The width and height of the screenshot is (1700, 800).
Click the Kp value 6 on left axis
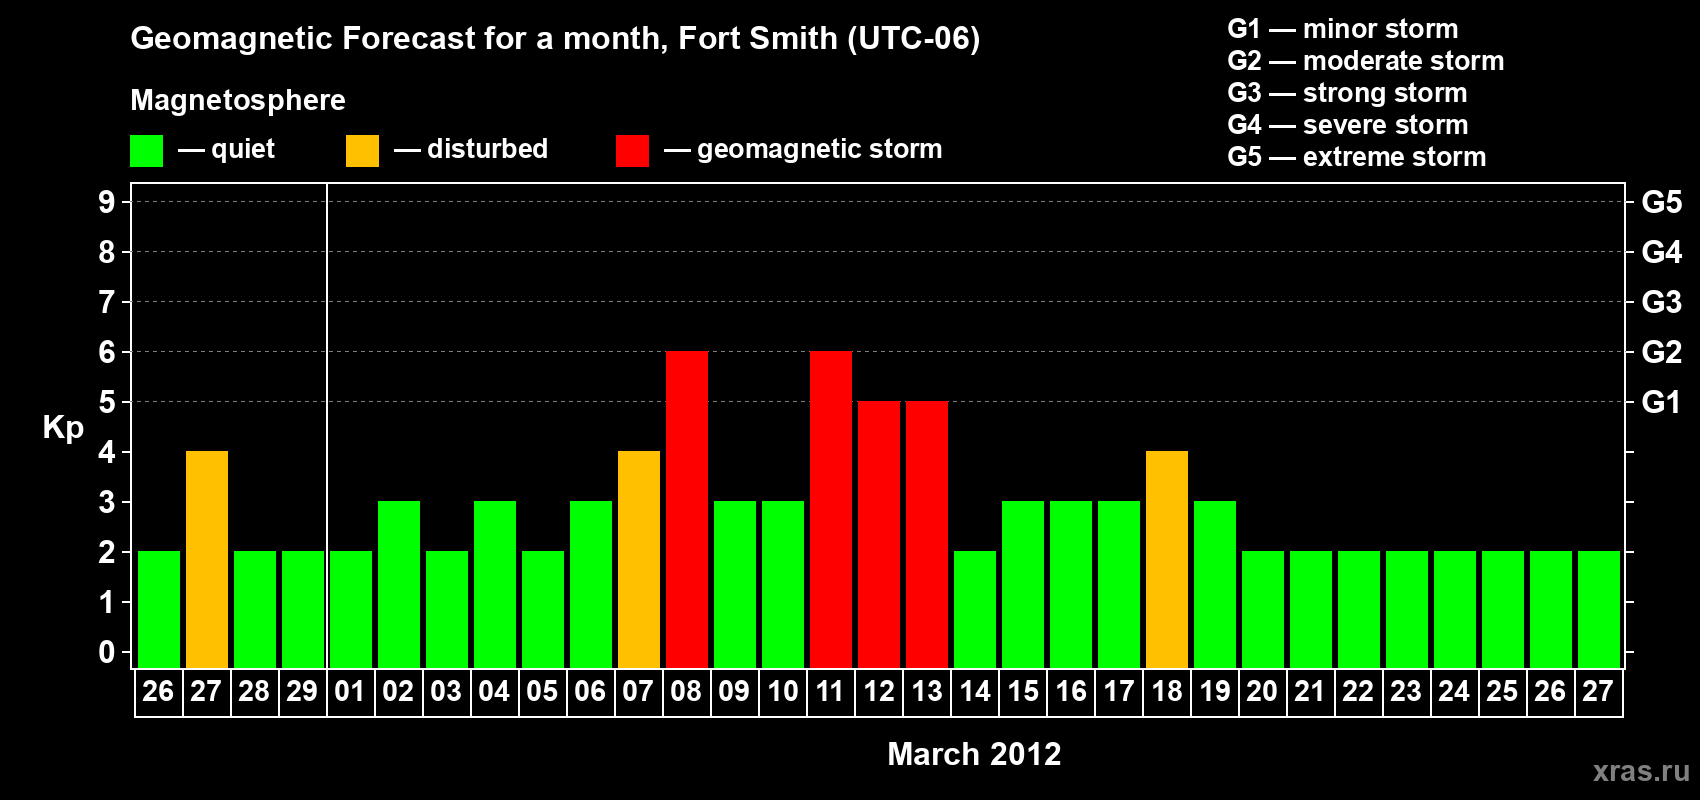tap(107, 352)
